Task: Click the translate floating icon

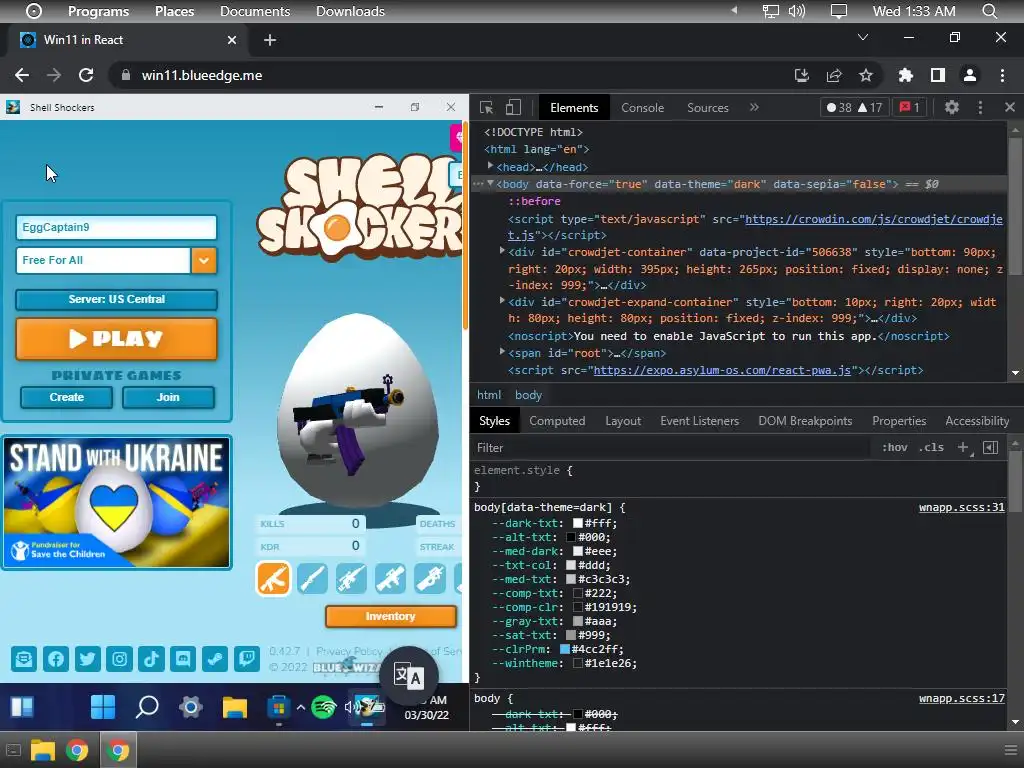Action: tap(408, 676)
